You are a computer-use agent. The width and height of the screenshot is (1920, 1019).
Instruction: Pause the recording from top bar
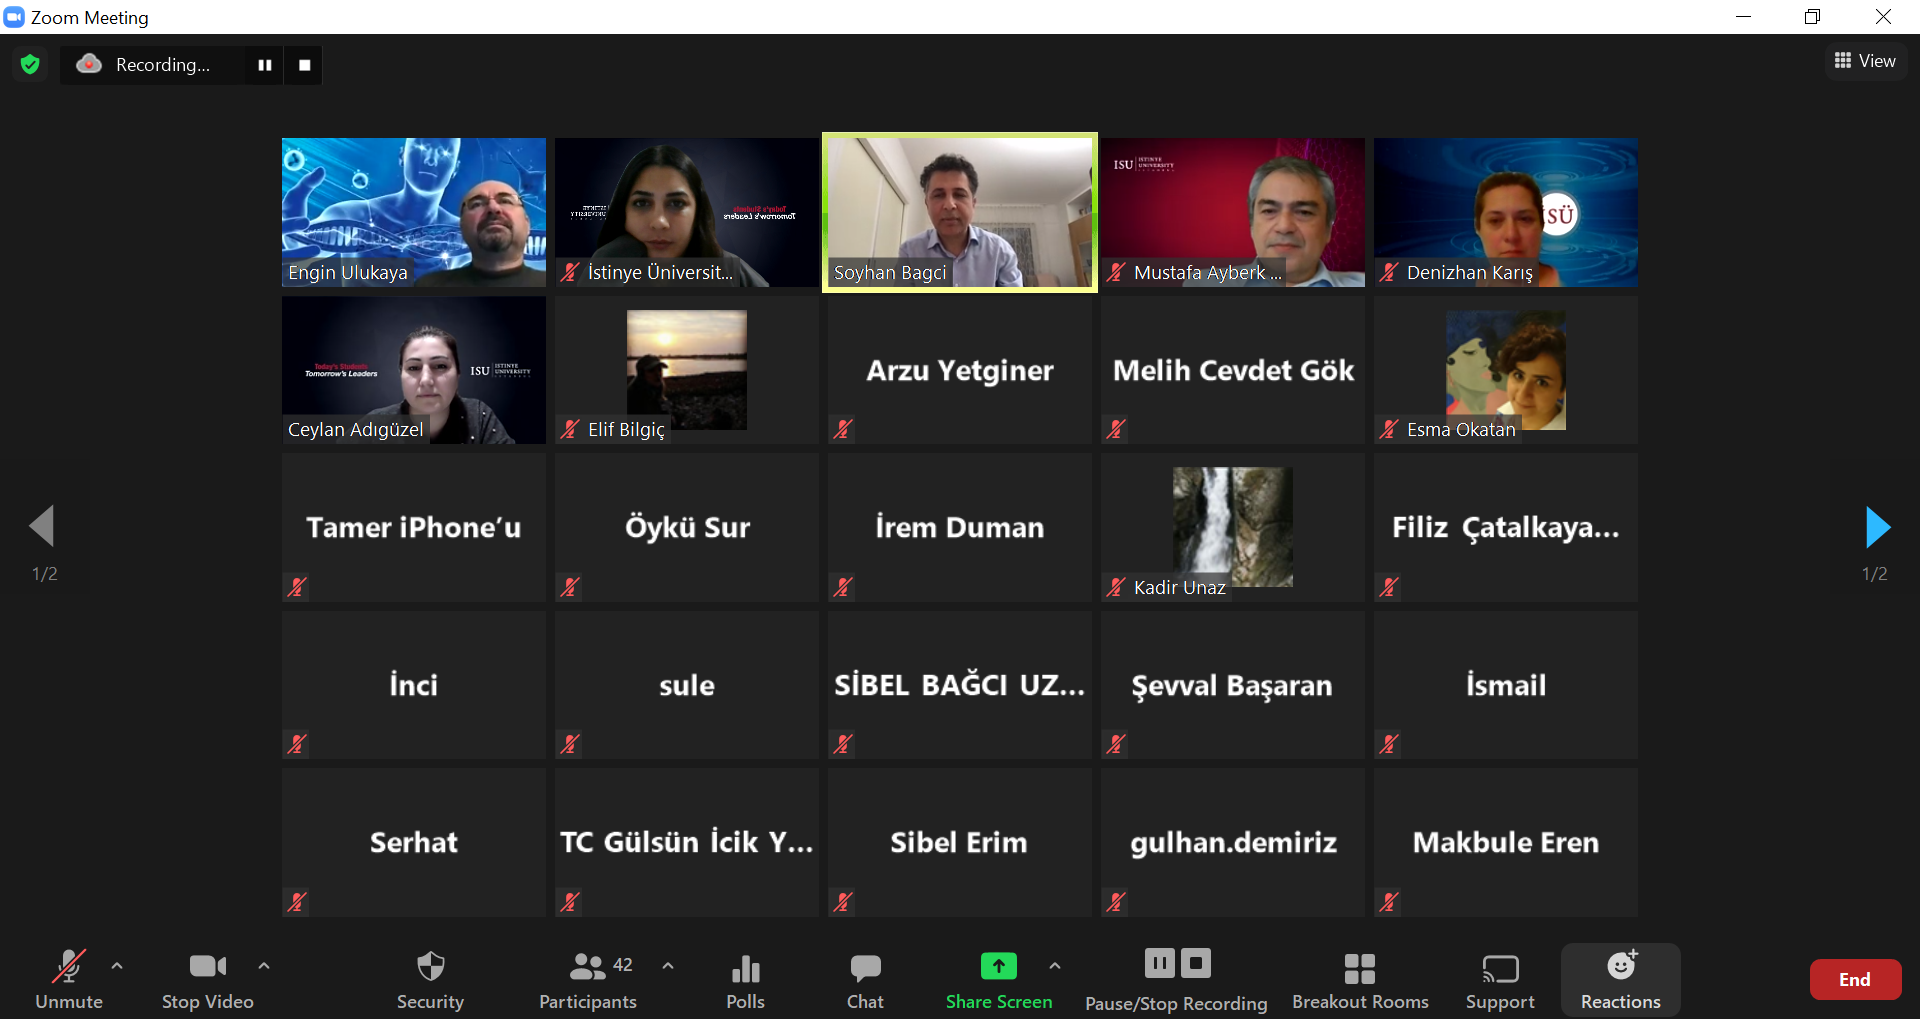click(x=265, y=65)
